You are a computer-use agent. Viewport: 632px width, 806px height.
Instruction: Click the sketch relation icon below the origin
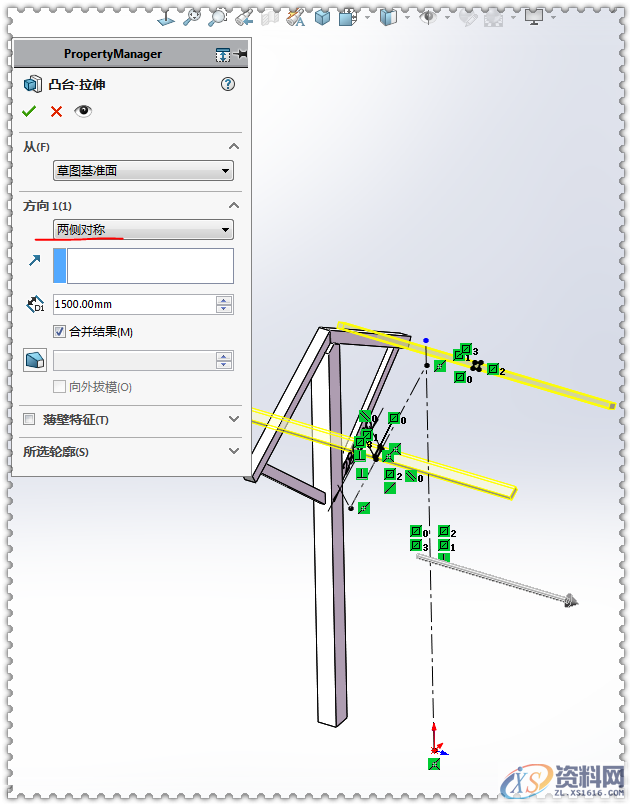click(434, 764)
